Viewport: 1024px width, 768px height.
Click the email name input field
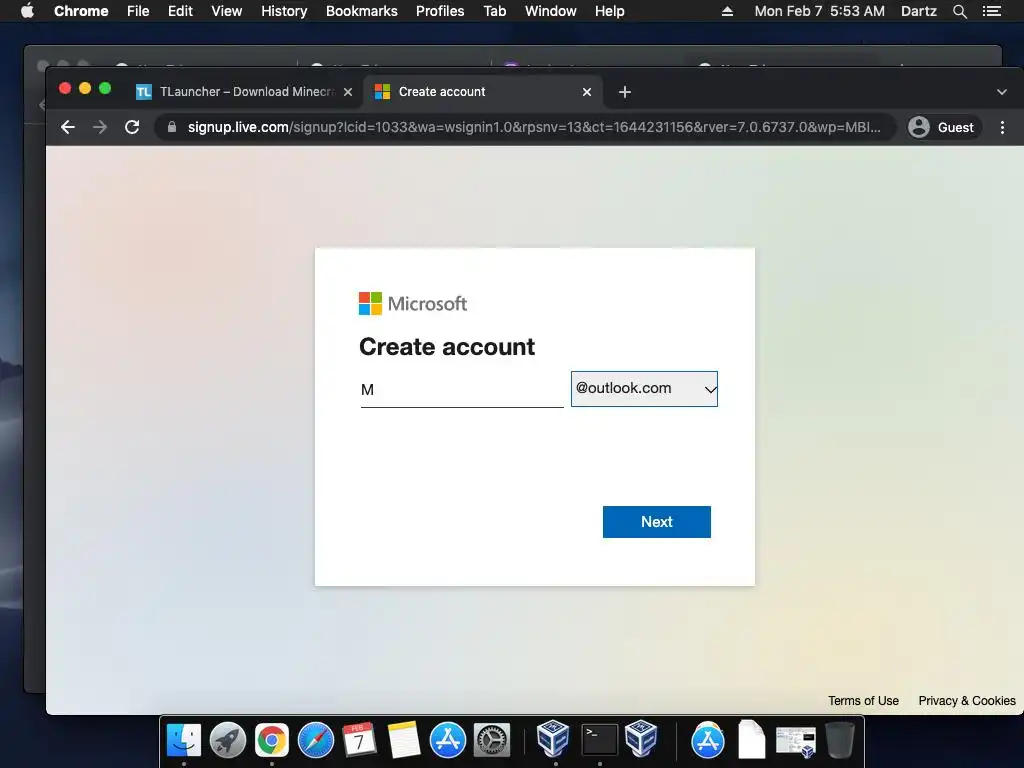point(462,390)
